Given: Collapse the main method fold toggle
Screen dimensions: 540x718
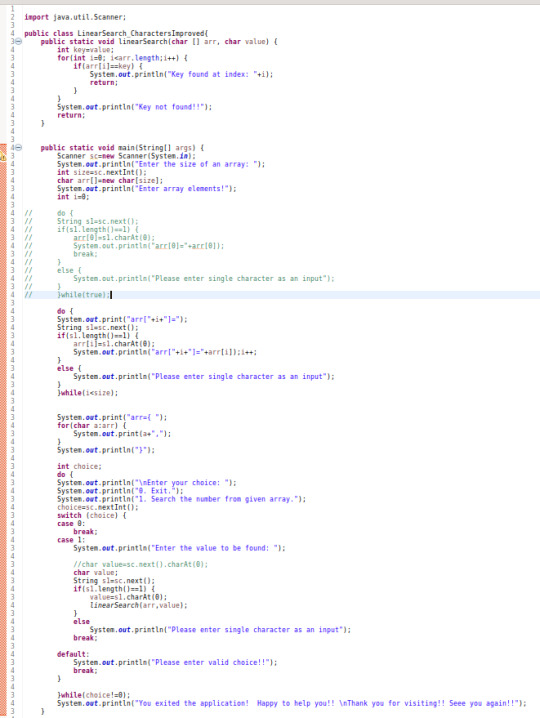Looking at the screenshot, I should coord(18,148).
